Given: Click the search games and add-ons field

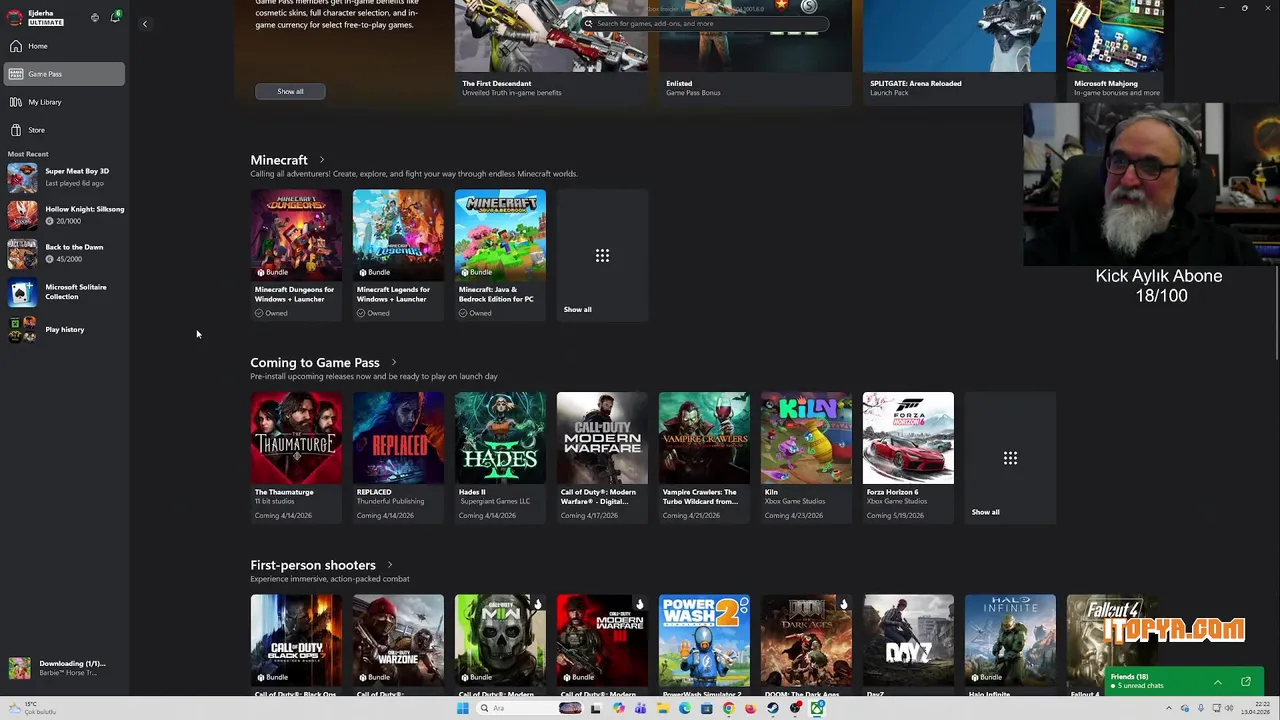Looking at the screenshot, I should pyautogui.click(x=703, y=23).
